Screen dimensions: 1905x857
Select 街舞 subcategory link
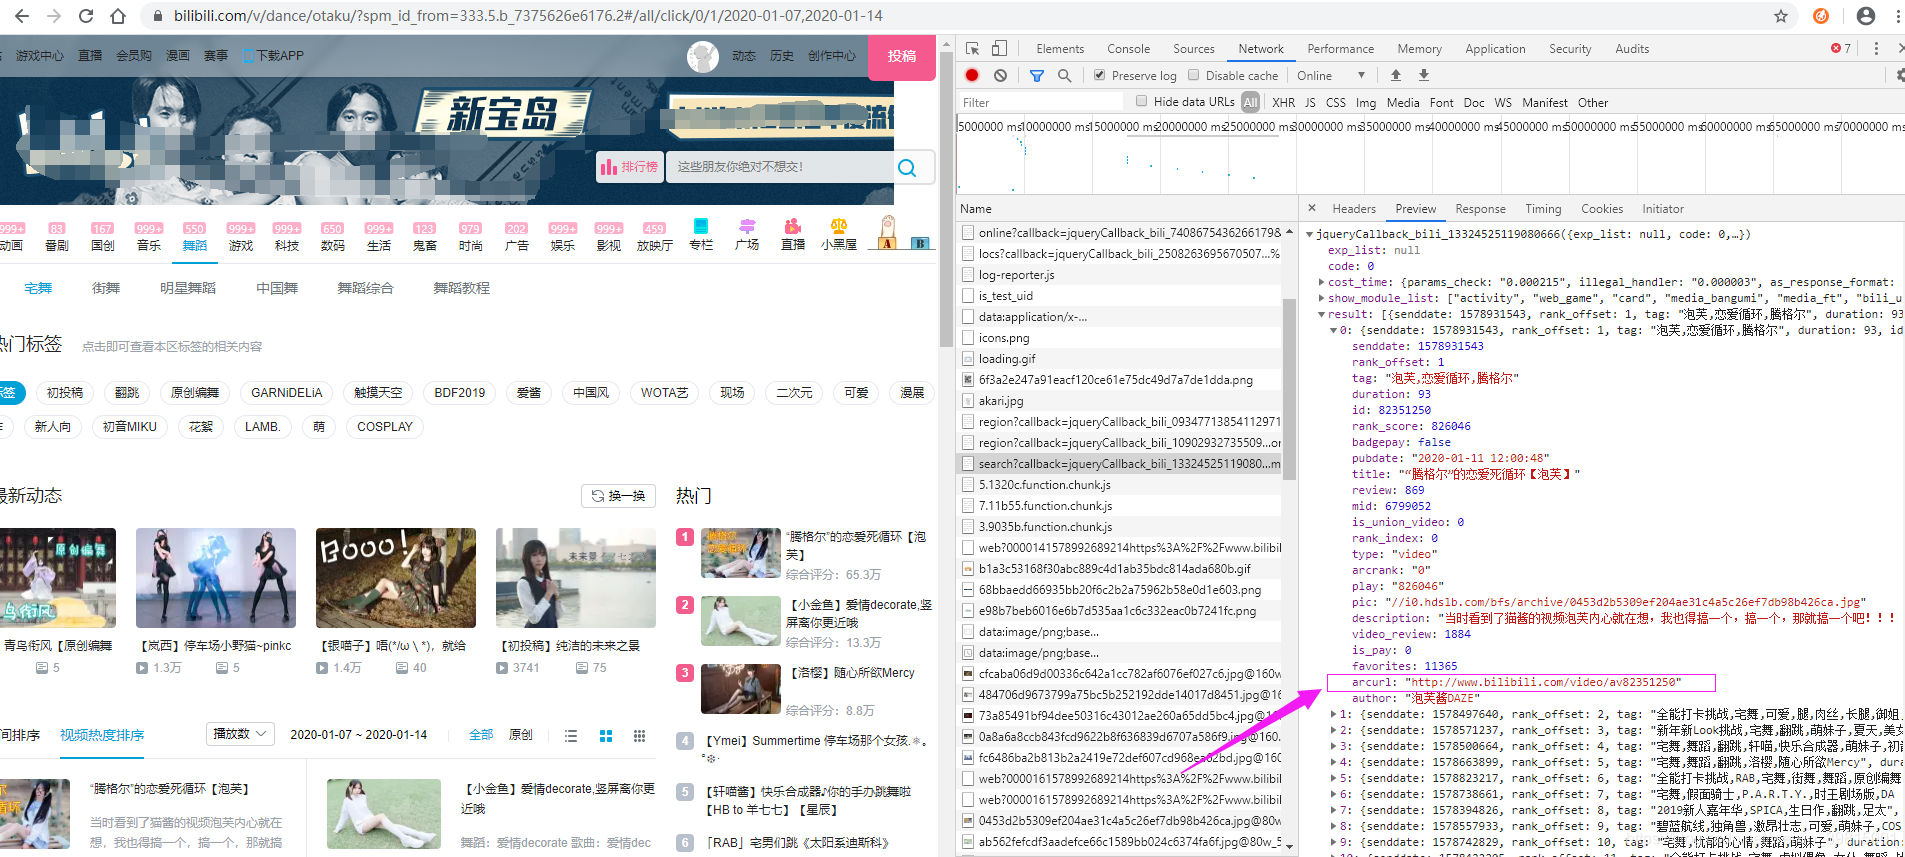click(106, 288)
